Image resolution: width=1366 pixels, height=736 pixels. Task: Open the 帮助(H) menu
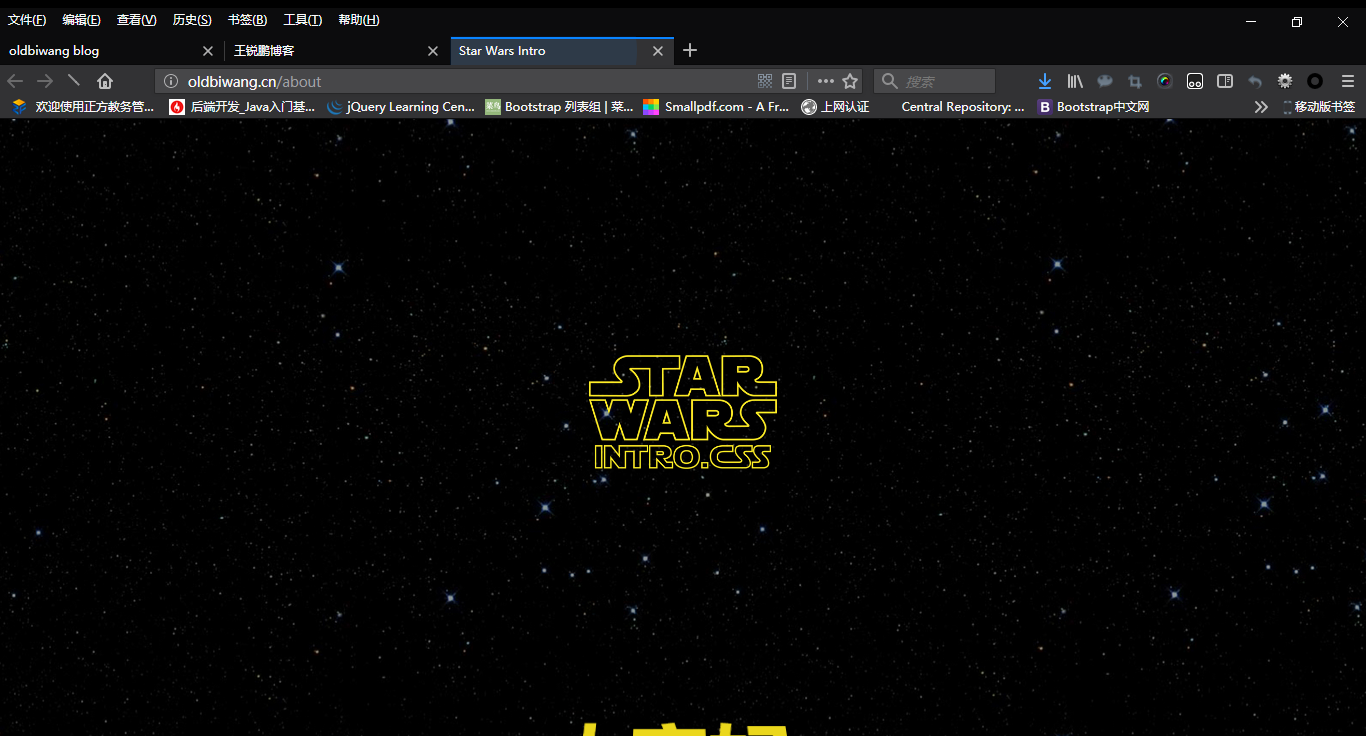[358, 20]
